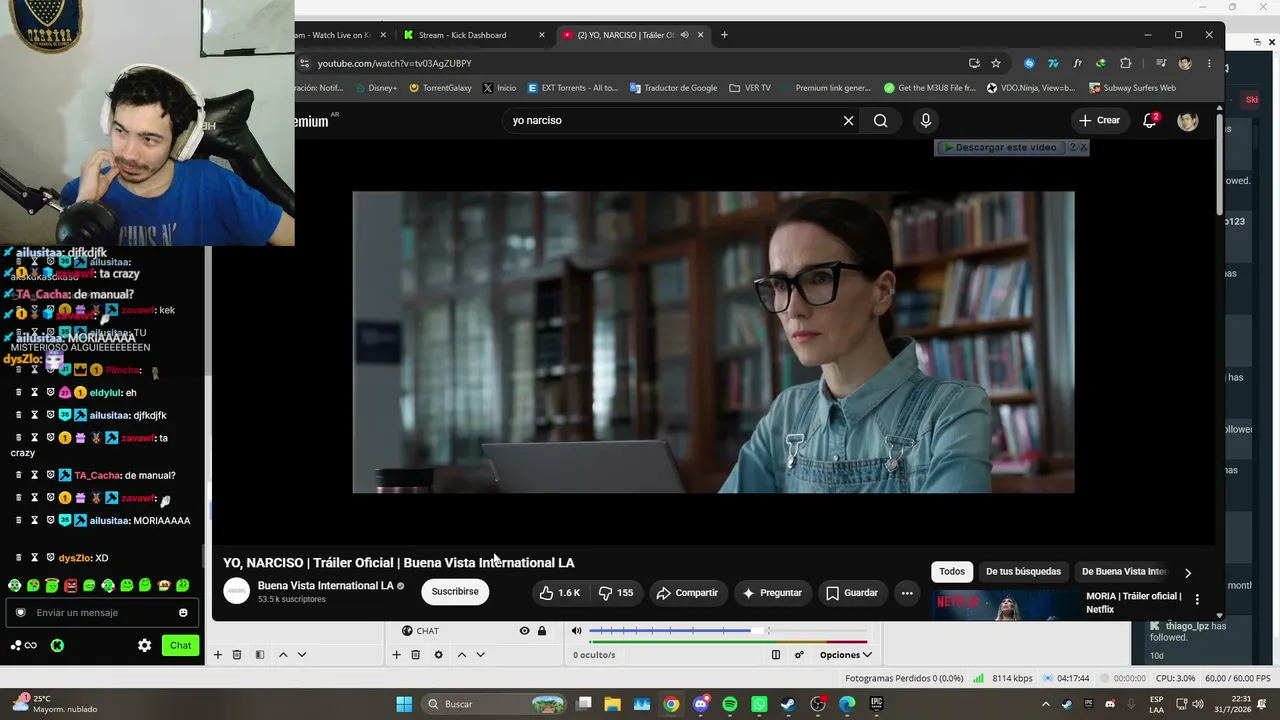1280x720 pixels.
Task: Toggle visibility of the CHAT source in OBS
Action: [x=524, y=631]
